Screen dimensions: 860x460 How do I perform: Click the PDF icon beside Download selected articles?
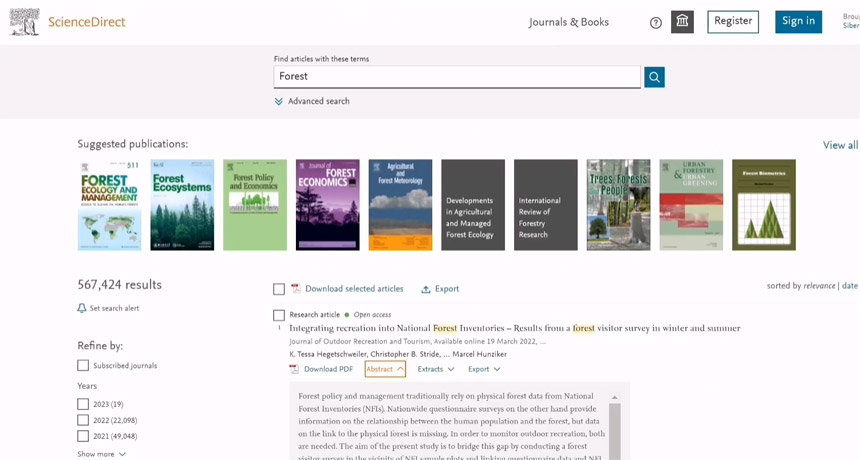click(296, 288)
